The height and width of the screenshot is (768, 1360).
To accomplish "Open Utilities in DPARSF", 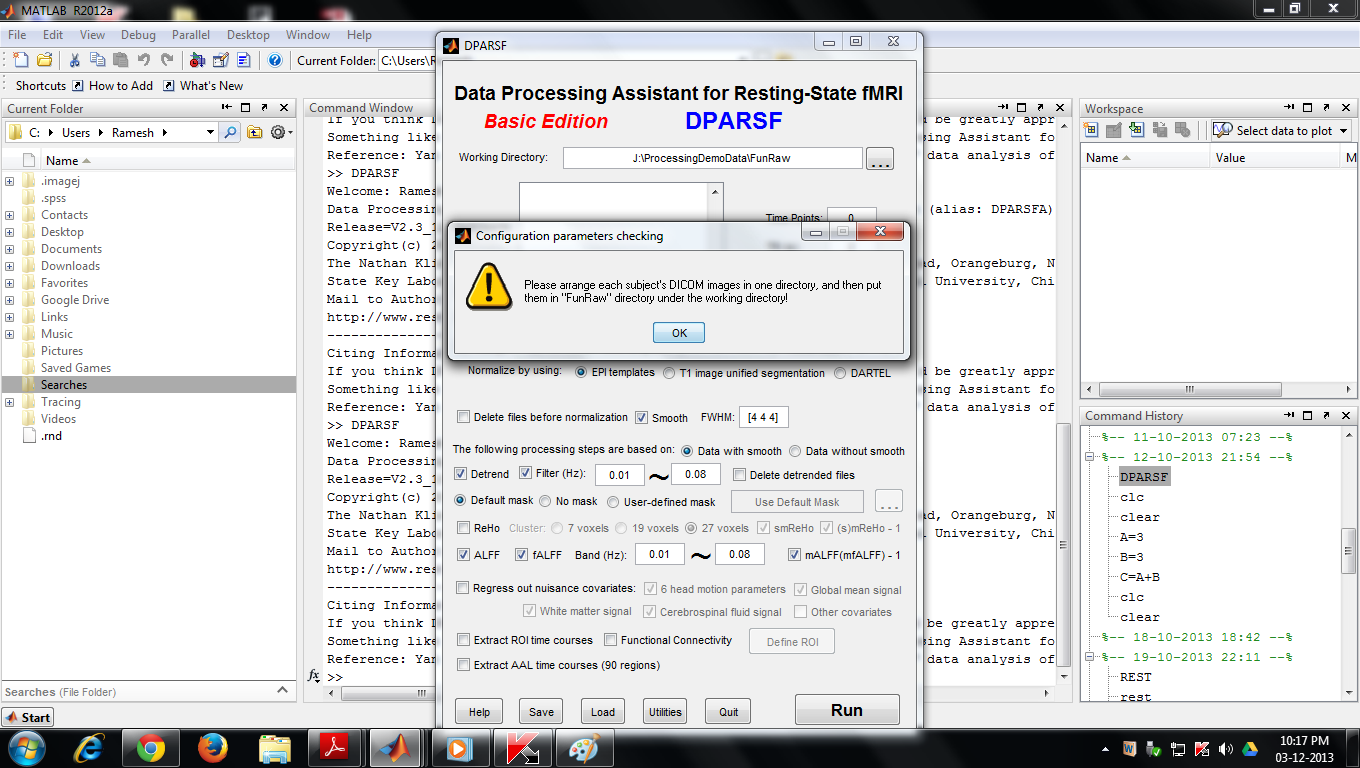I will [665, 712].
